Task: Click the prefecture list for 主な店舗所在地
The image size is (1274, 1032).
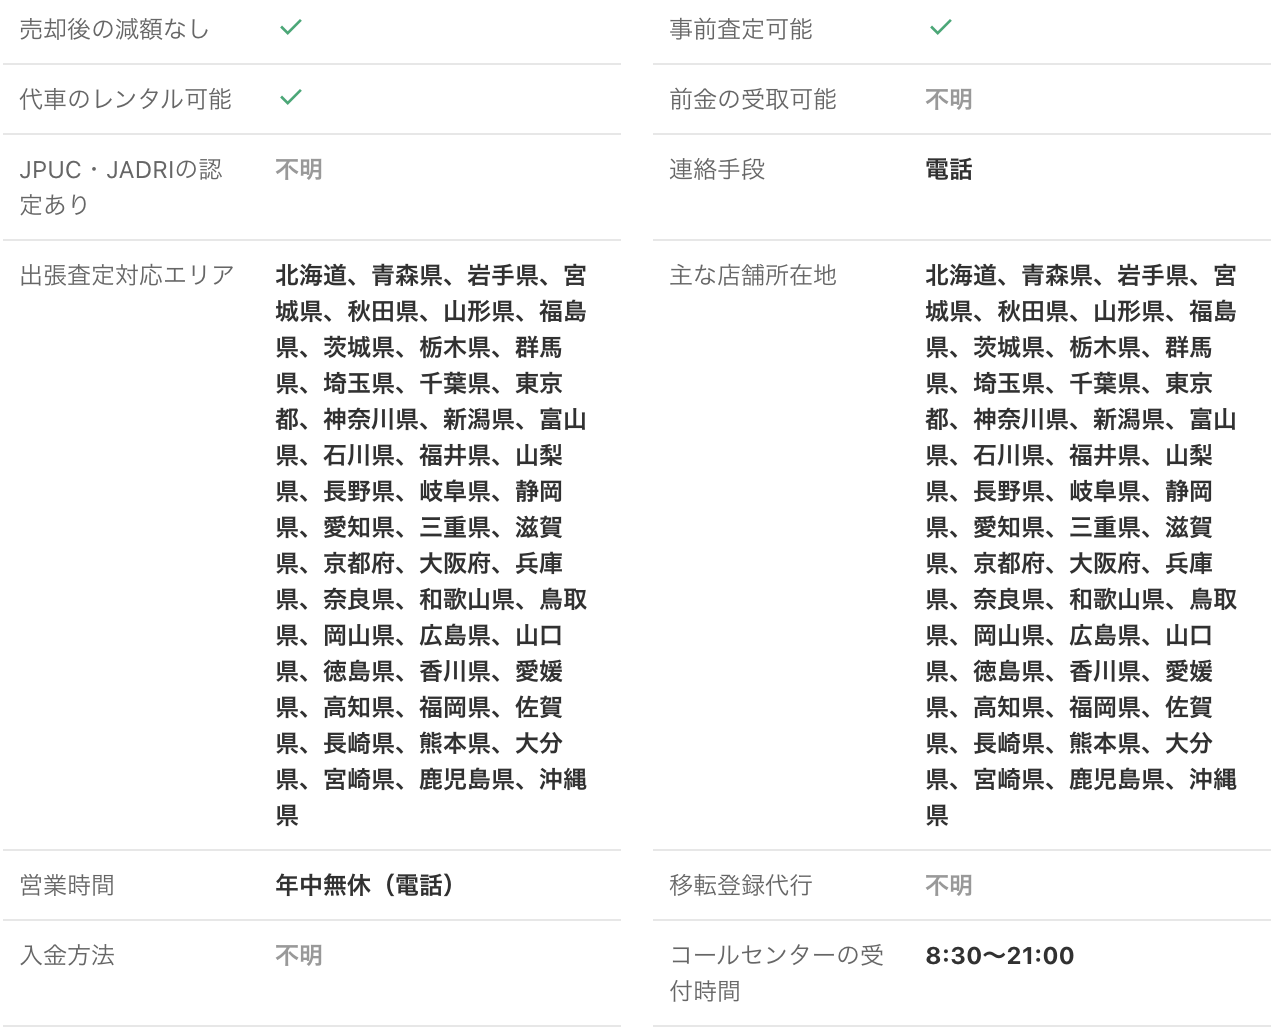Action: point(1081,545)
